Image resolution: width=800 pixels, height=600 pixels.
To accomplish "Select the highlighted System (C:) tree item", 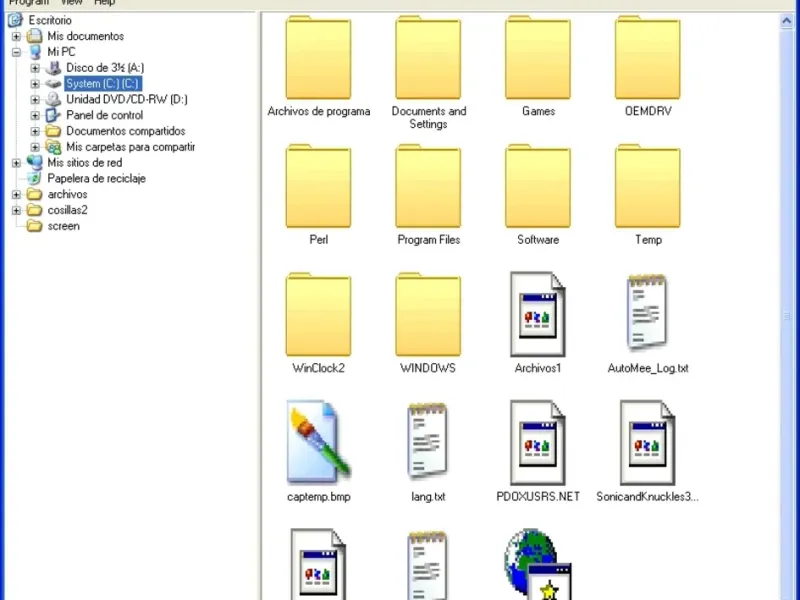I will click(x=103, y=83).
